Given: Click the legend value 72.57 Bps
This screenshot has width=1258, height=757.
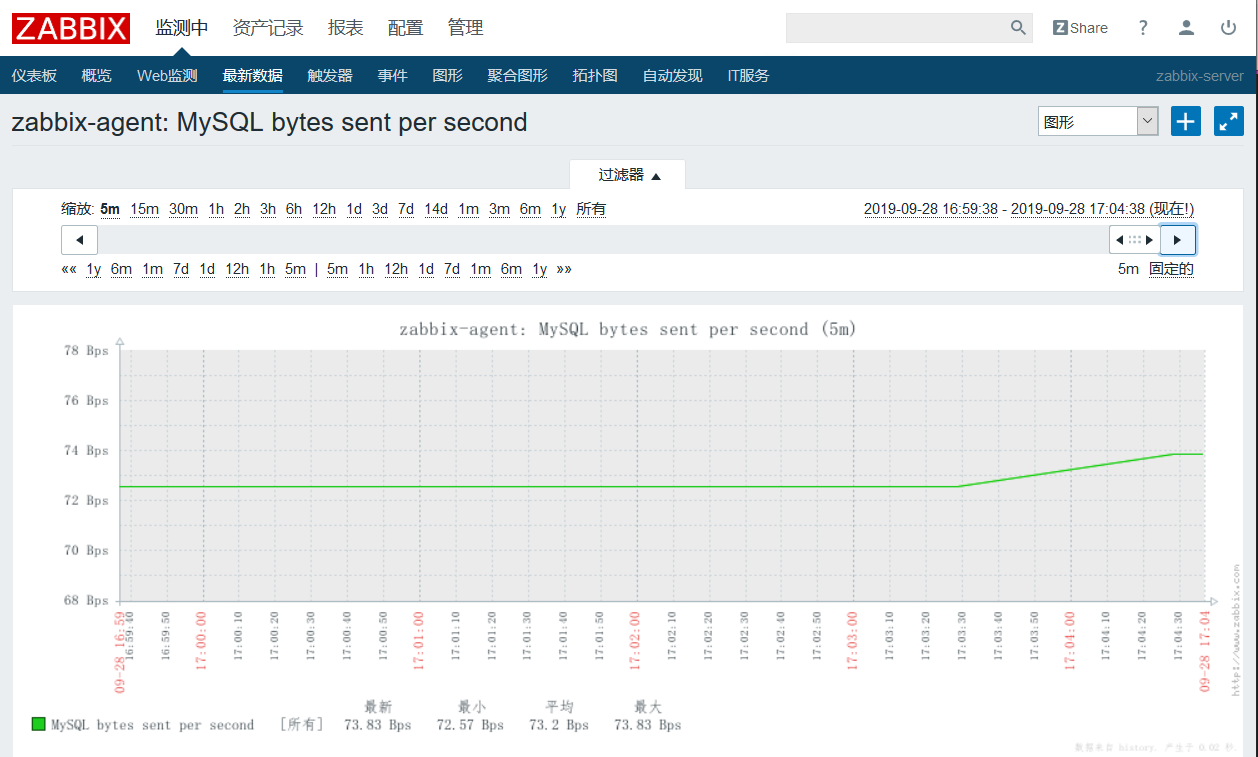Looking at the screenshot, I should (x=470, y=725).
